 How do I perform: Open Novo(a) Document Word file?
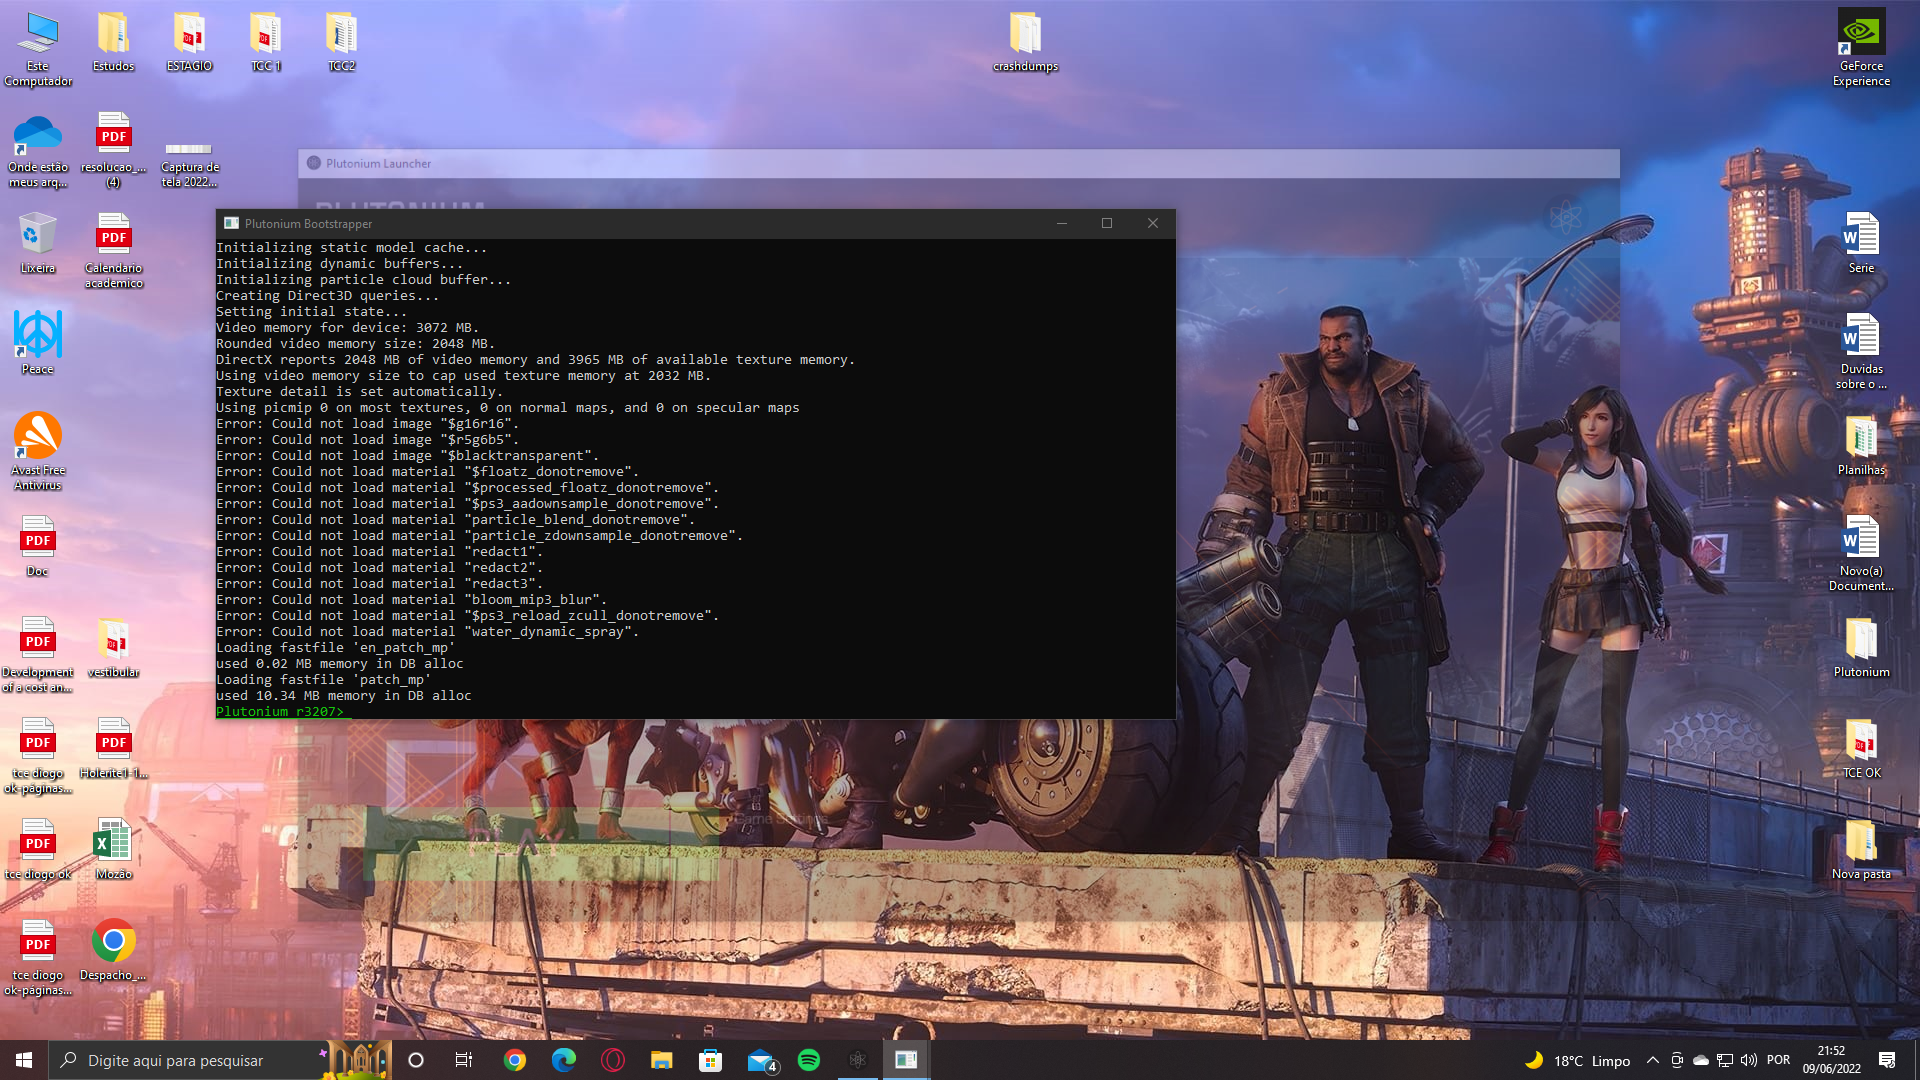coord(1861,555)
